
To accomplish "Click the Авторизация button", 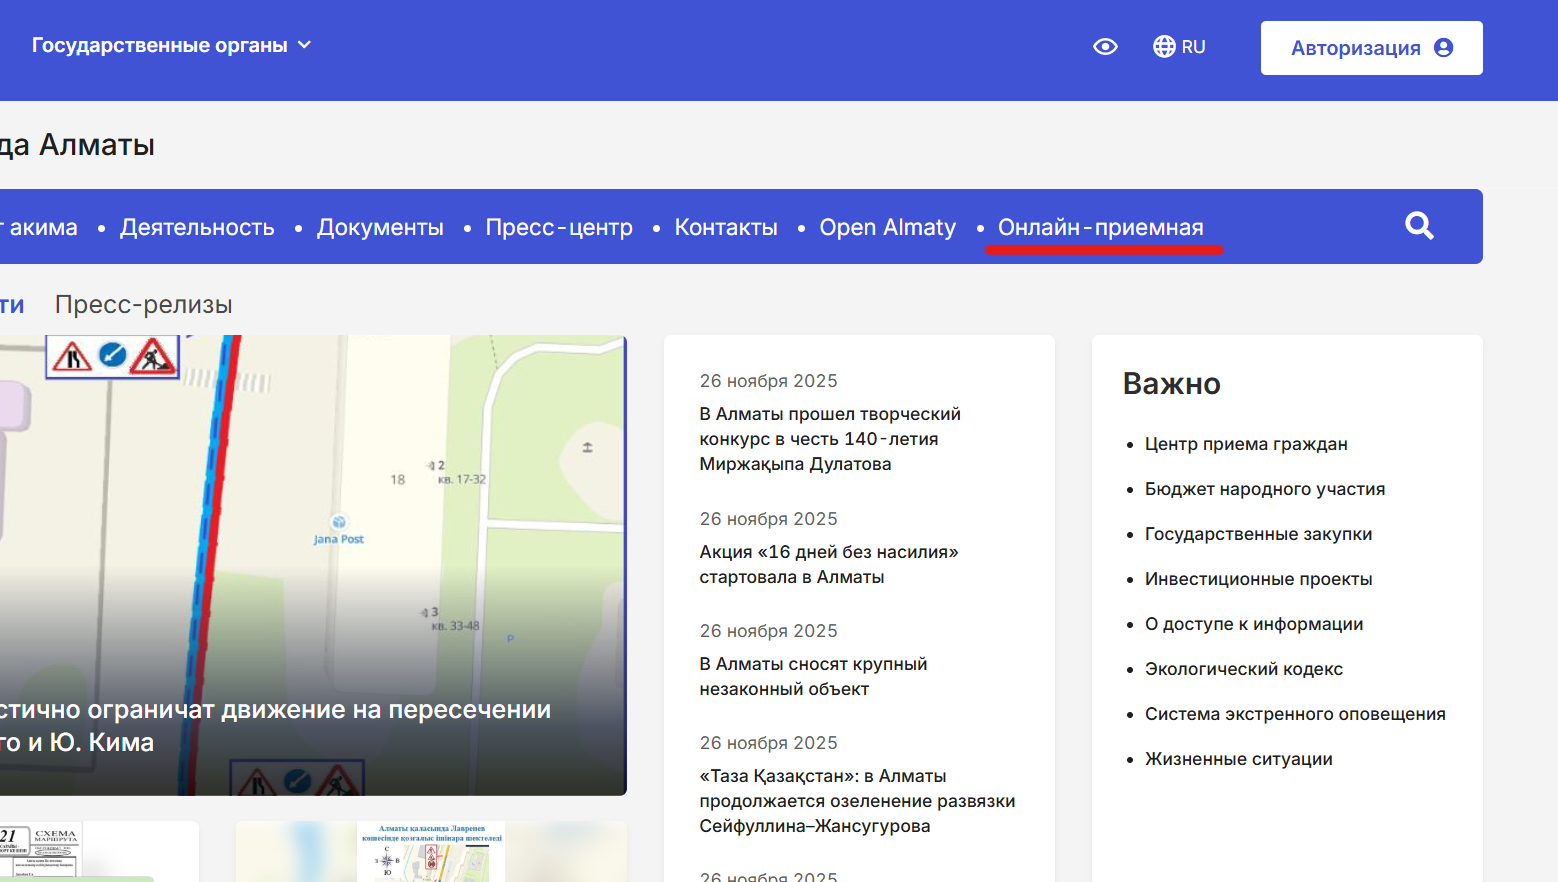I will [x=1371, y=48].
